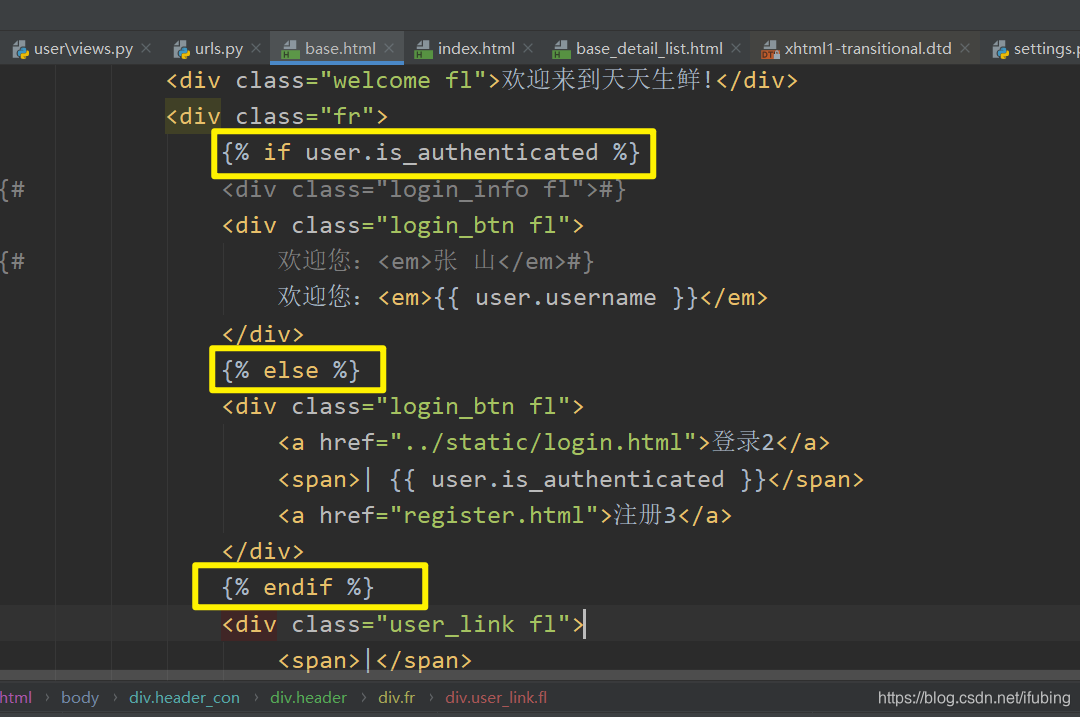The height and width of the screenshot is (717, 1080).
Task: Click the HTML file icon on base.html tab
Action: pos(291,49)
